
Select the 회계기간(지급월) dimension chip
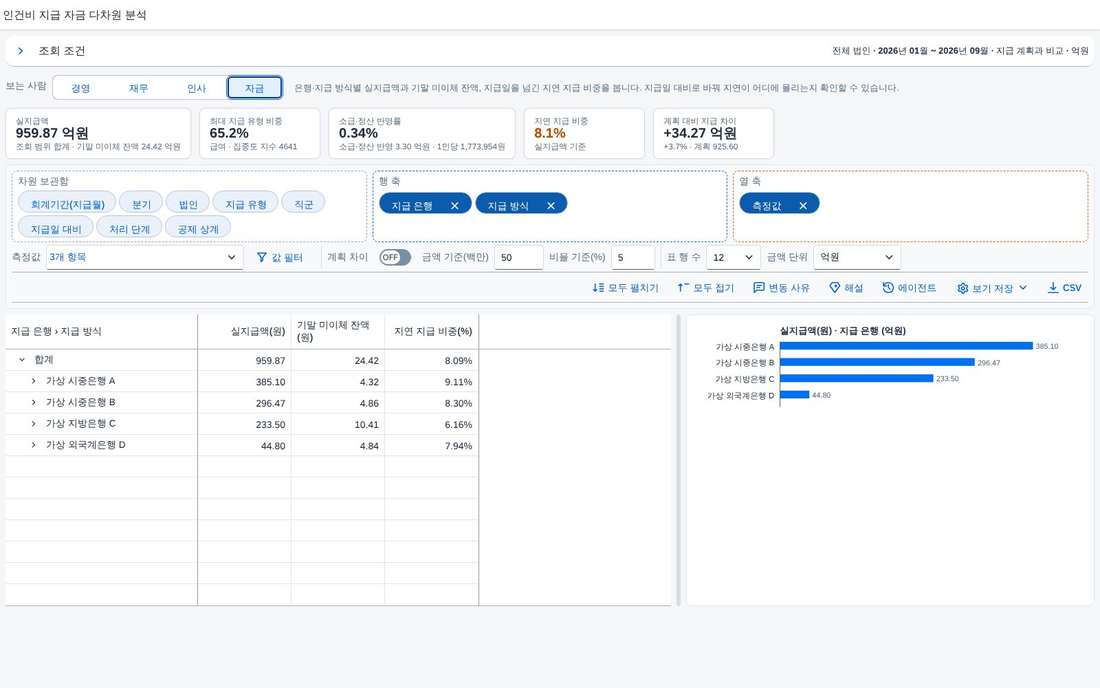pyautogui.click(x=67, y=204)
